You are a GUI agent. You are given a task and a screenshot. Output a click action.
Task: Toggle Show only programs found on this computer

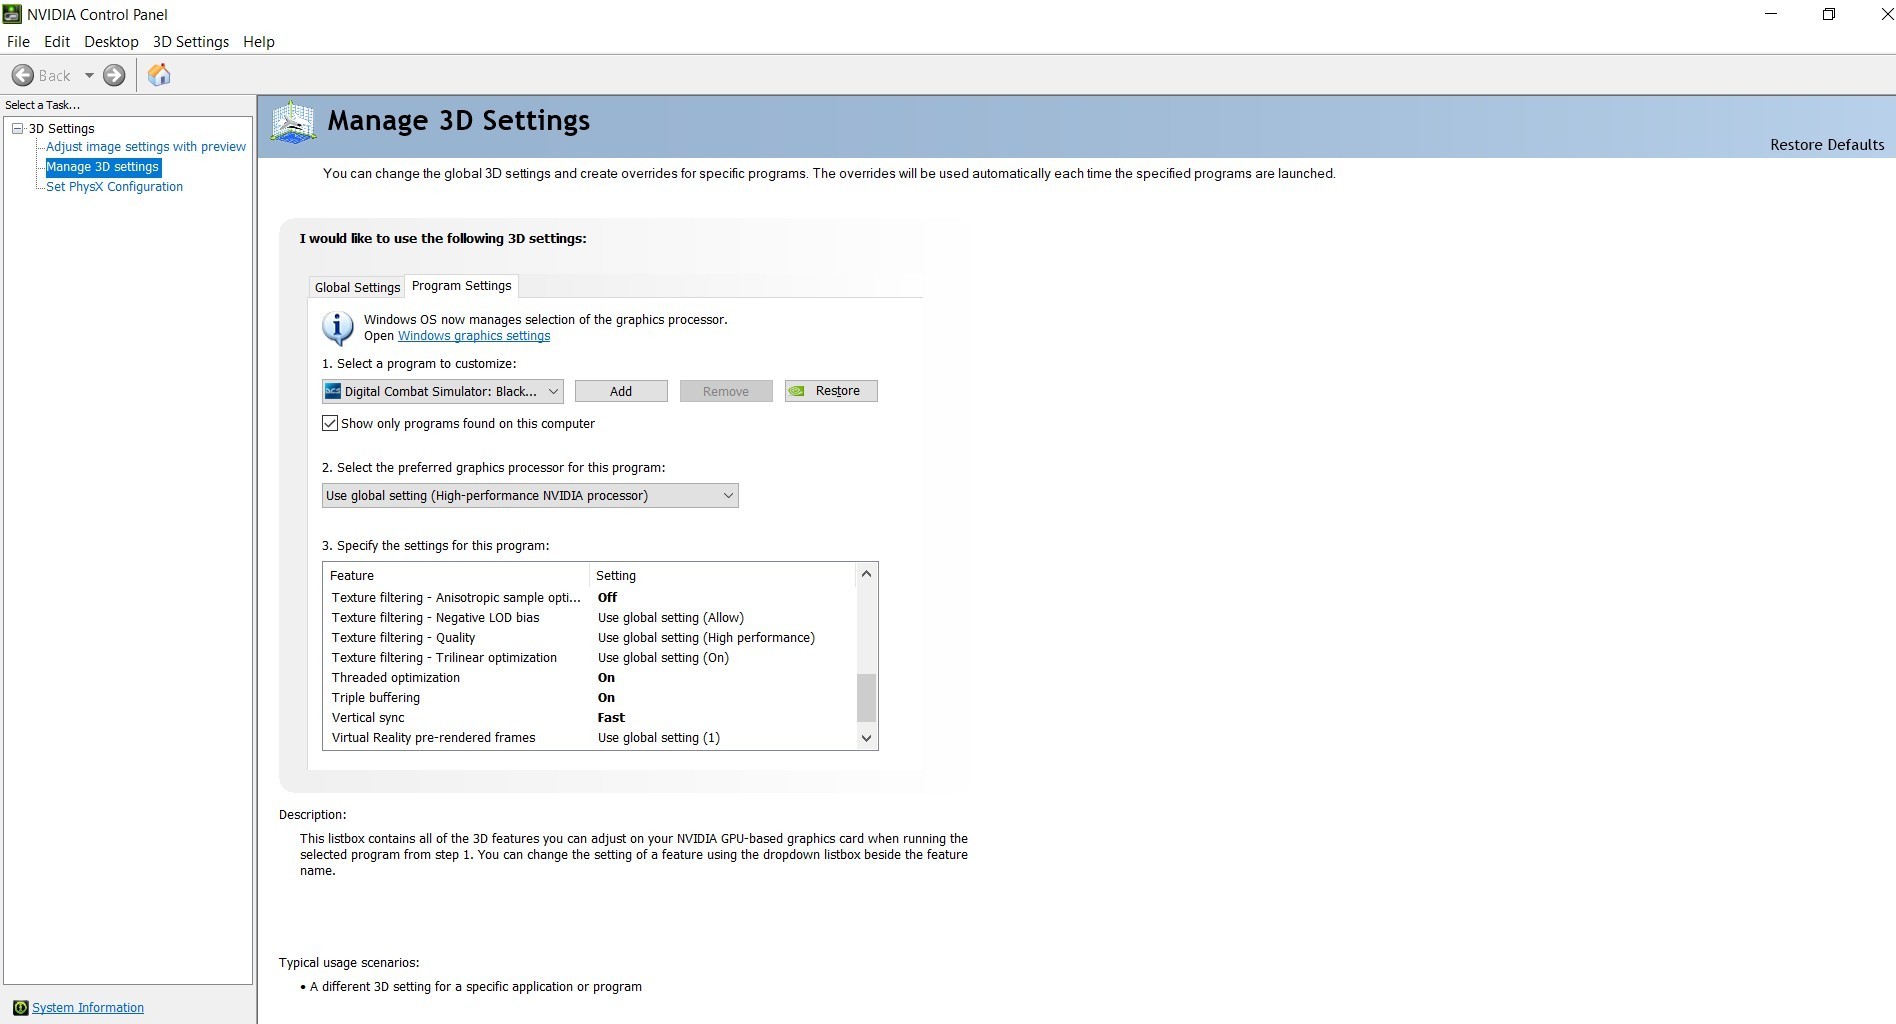(x=330, y=423)
